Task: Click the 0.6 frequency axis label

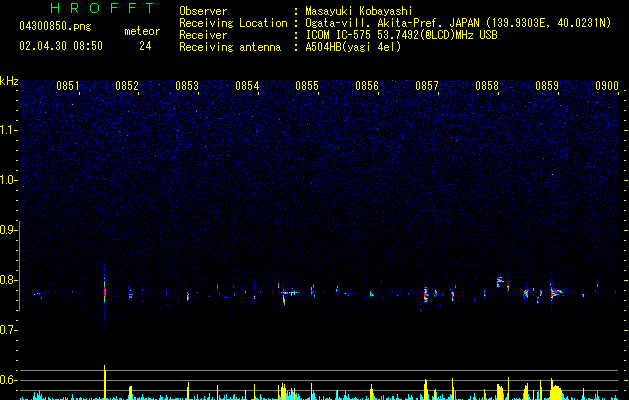Action: coord(9,380)
